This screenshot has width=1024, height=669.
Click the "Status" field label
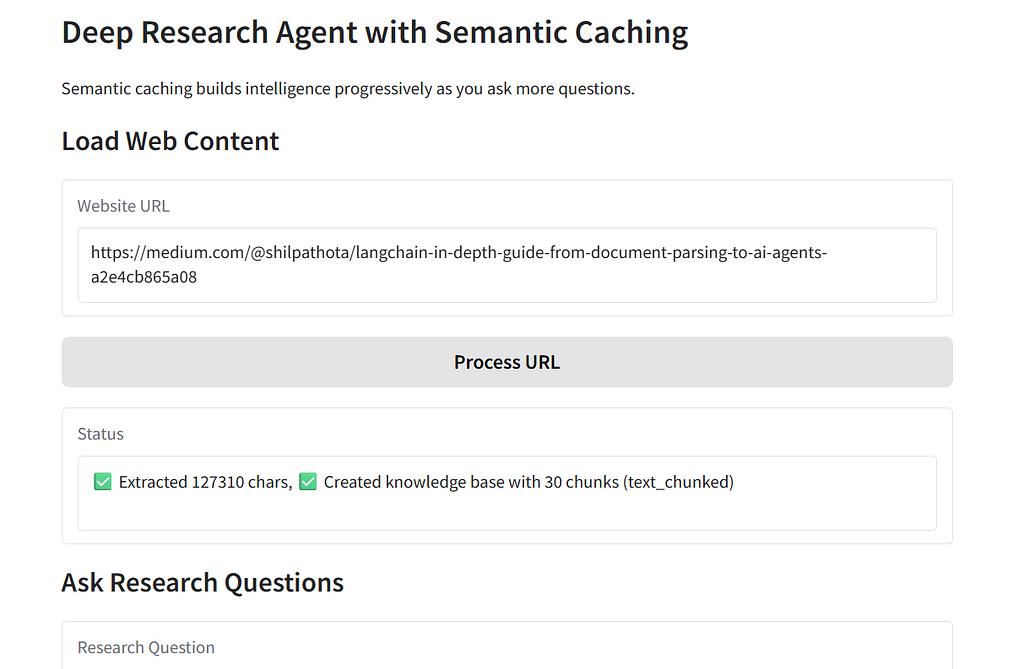[101, 434]
